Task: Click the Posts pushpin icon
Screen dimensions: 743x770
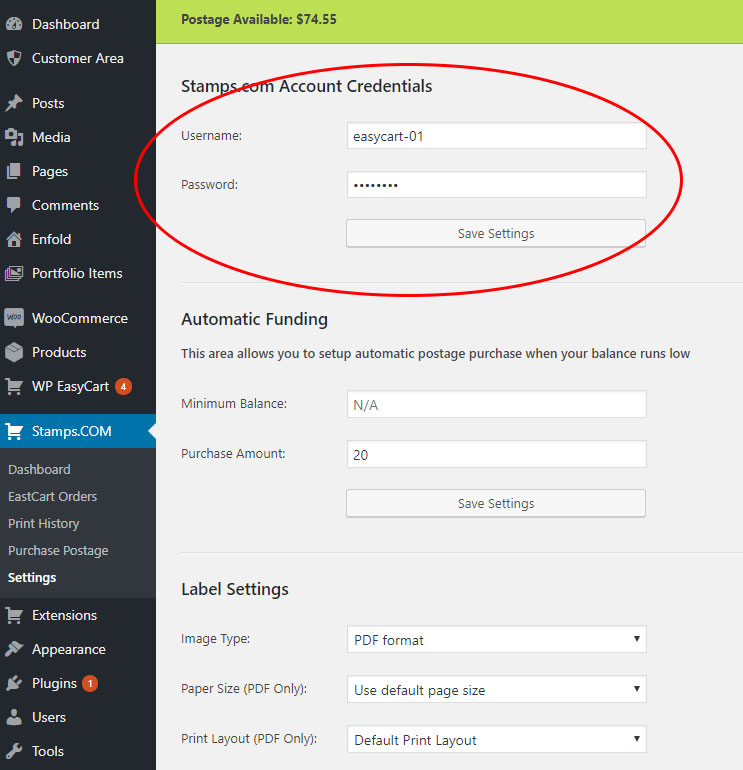Action: coord(14,103)
